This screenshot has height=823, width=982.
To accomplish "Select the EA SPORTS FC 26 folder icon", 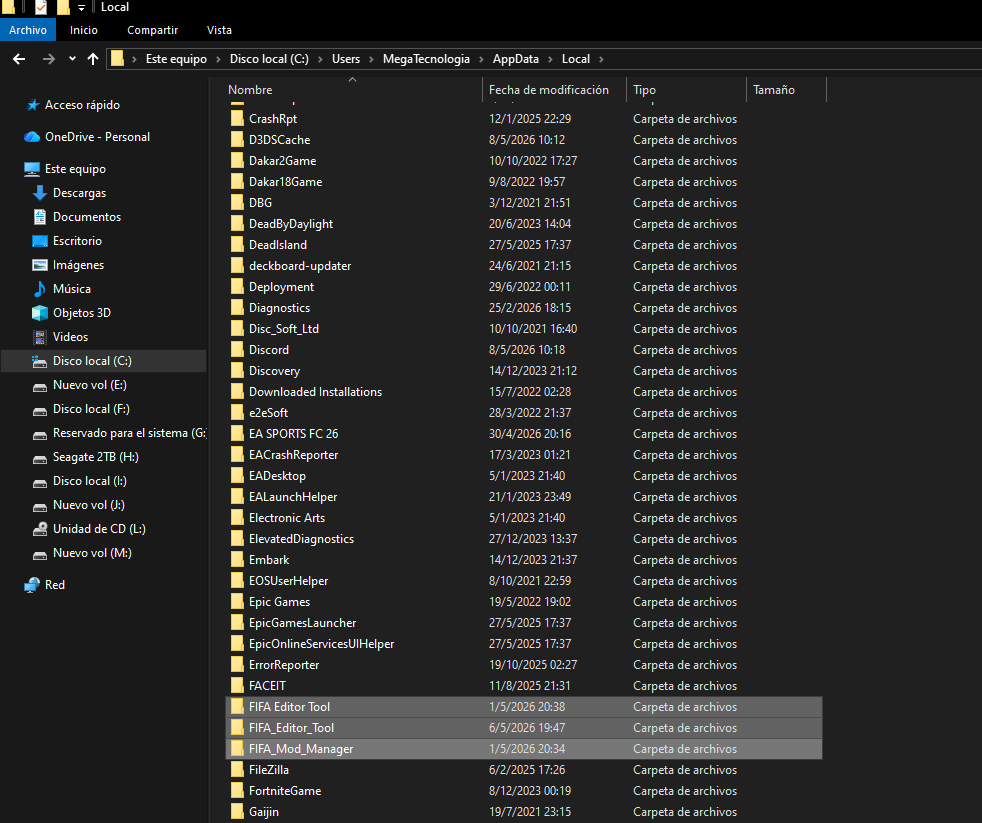I will click(x=237, y=434).
